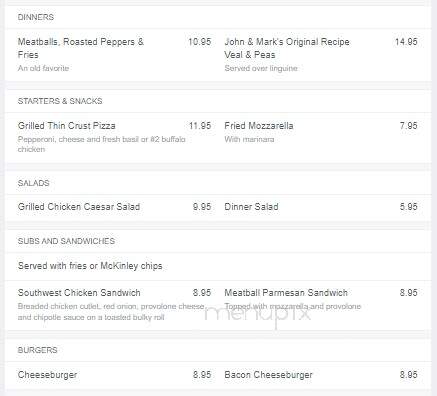Click the menupix watermark logo
The image size is (437, 396).
tap(257, 314)
